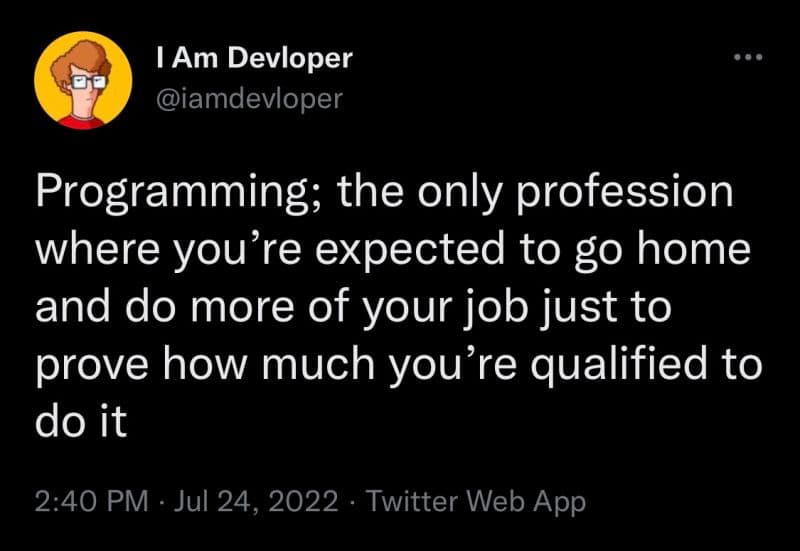Select the word qualified in the tweet

[618, 366]
